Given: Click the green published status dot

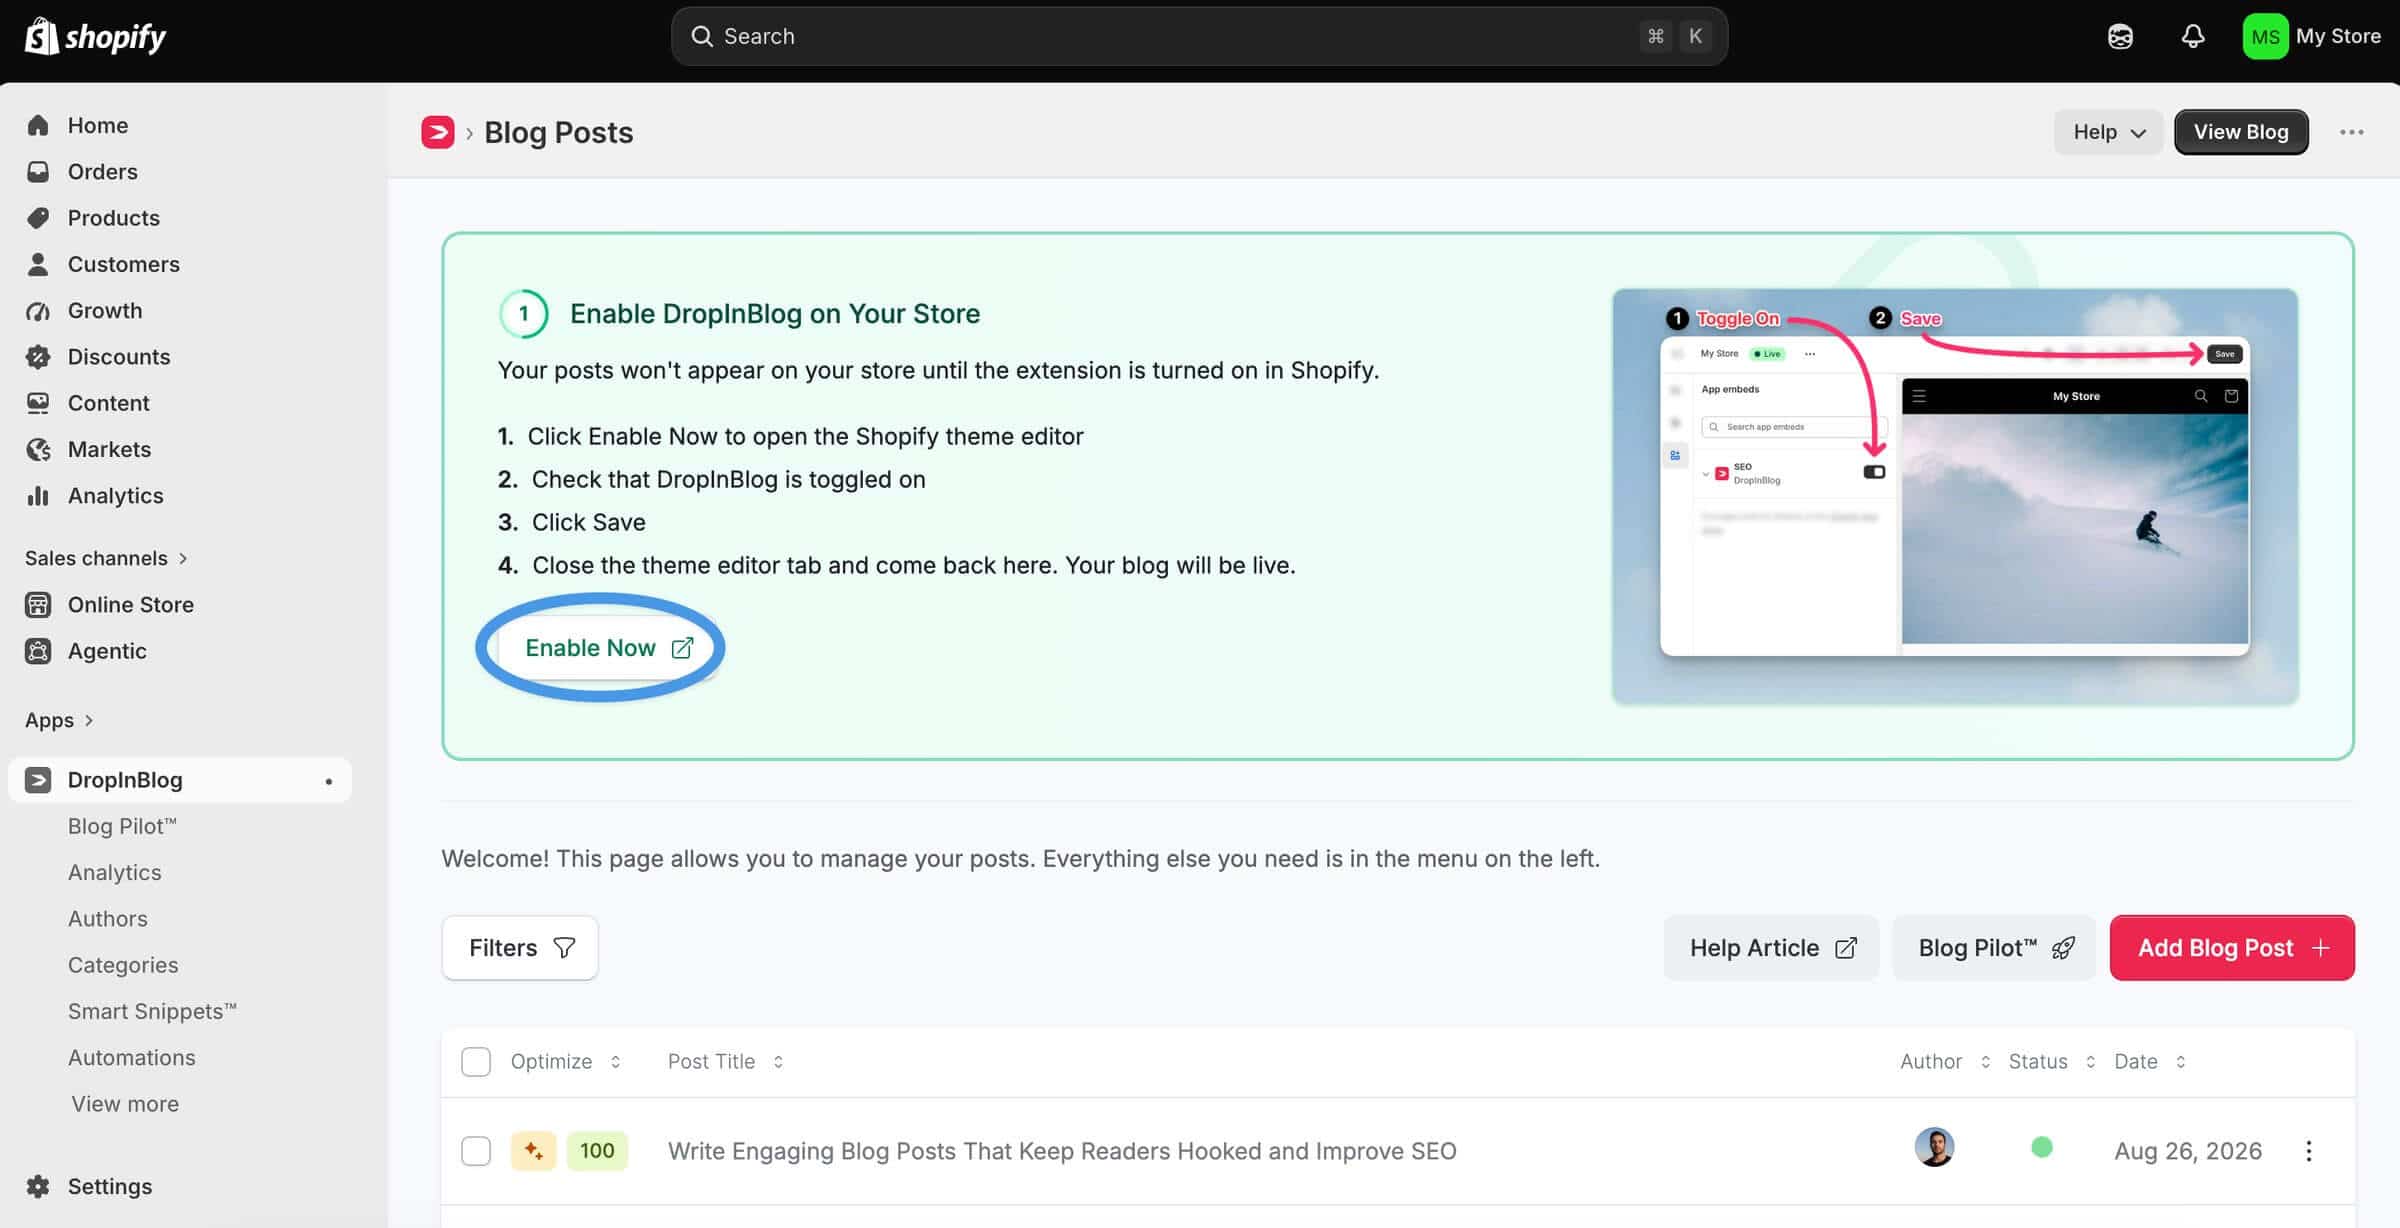Looking at the screenshot, I should [2042, 1147].
